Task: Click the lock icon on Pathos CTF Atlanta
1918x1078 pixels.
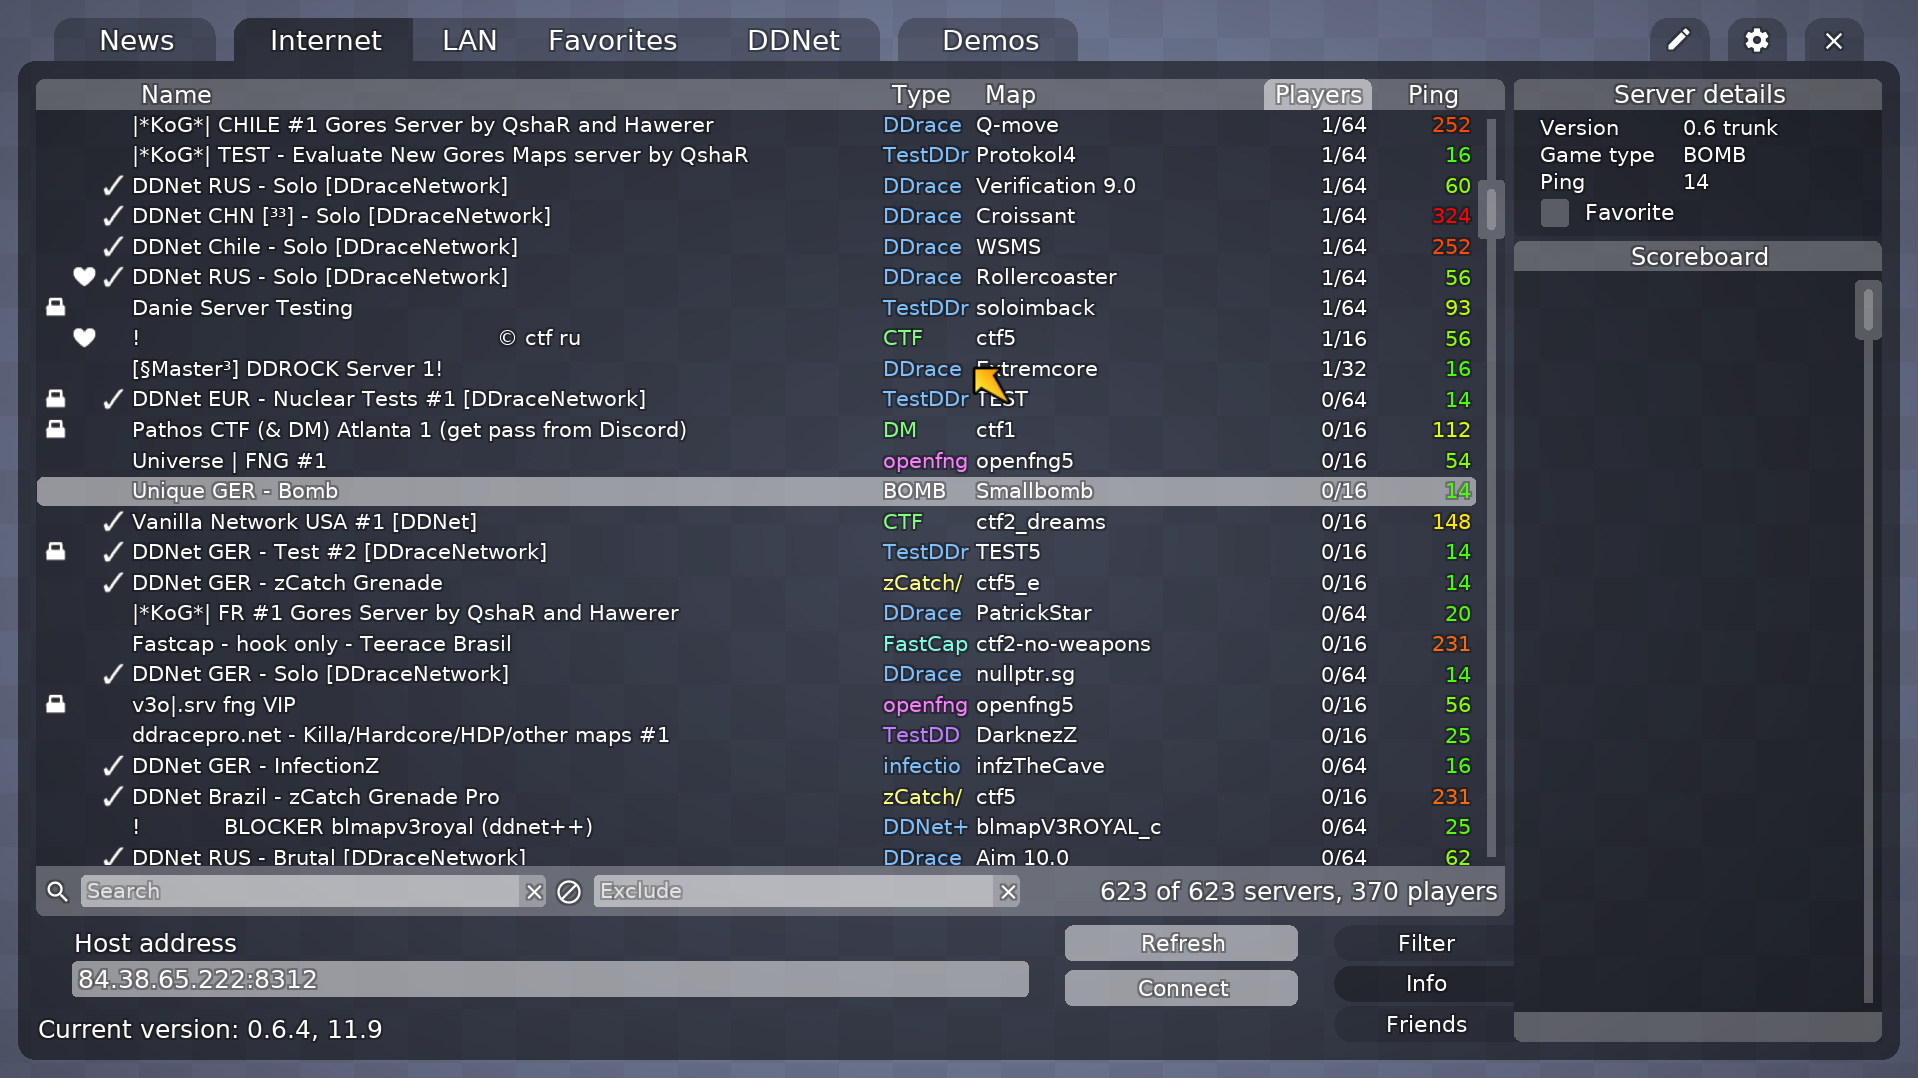Action: tap(55, 429)
